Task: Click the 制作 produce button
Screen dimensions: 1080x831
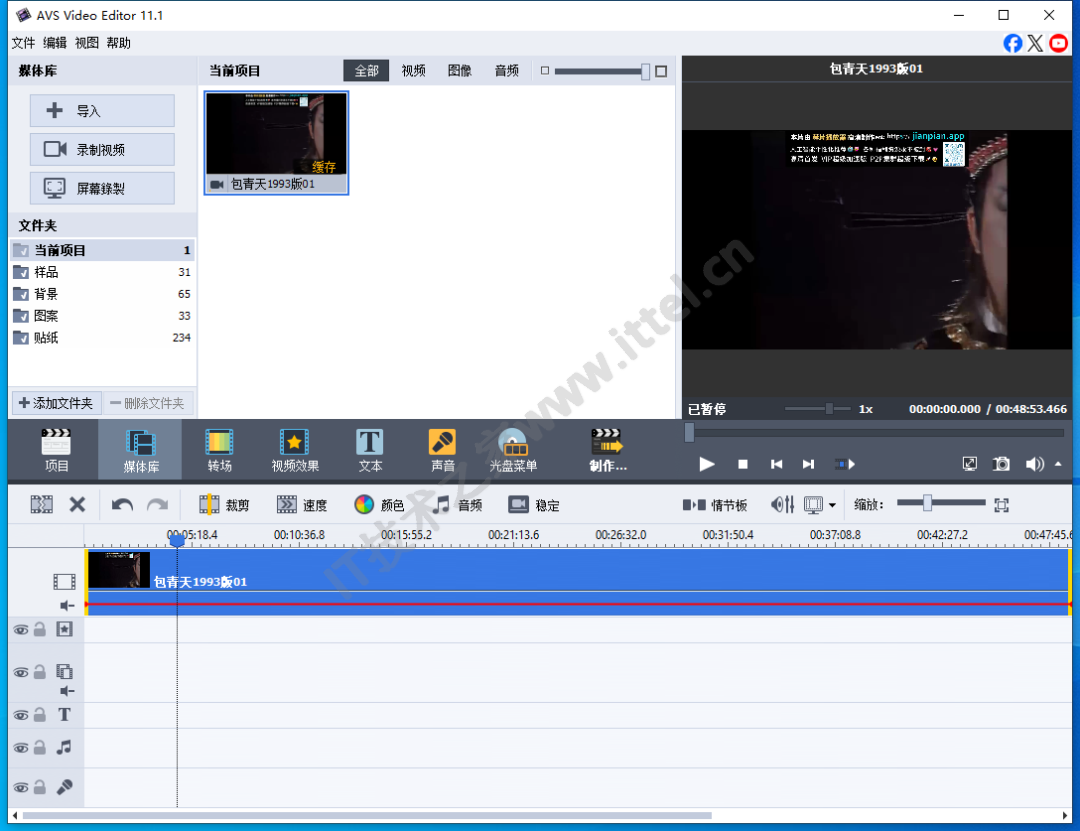Action: pyautogui.click(x=608, y=450)
